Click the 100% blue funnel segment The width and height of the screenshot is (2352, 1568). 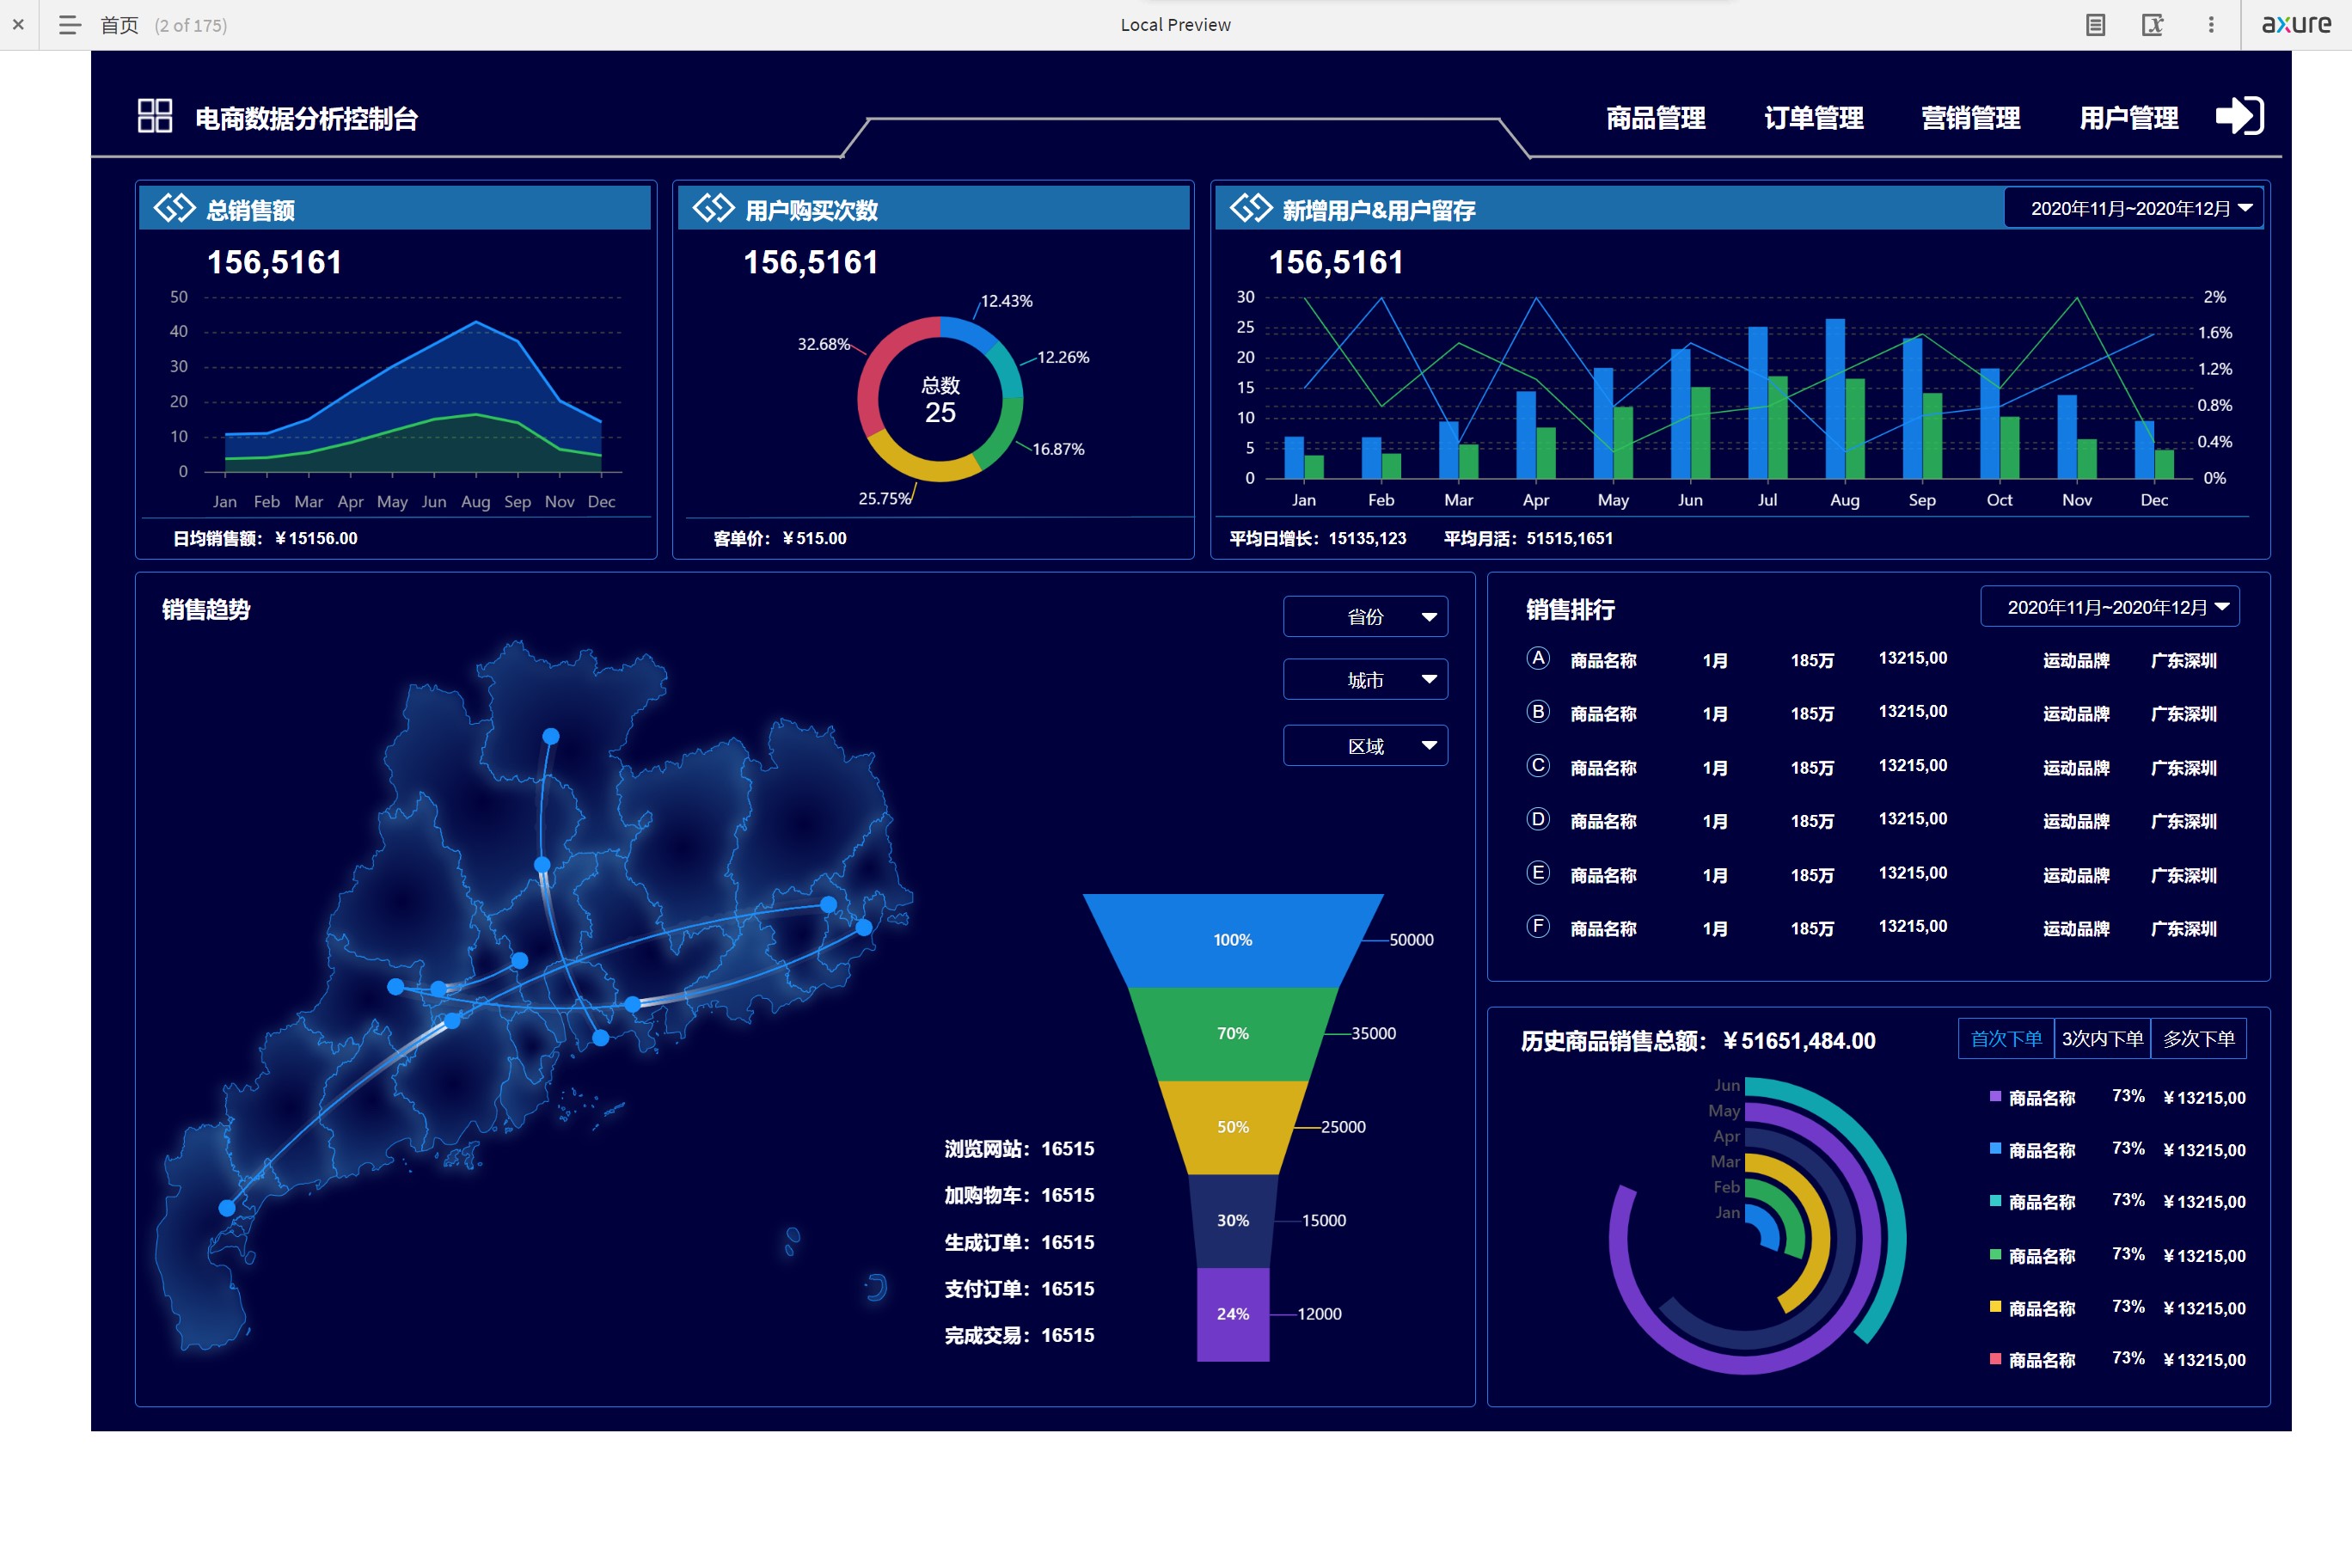[1233, 940]
